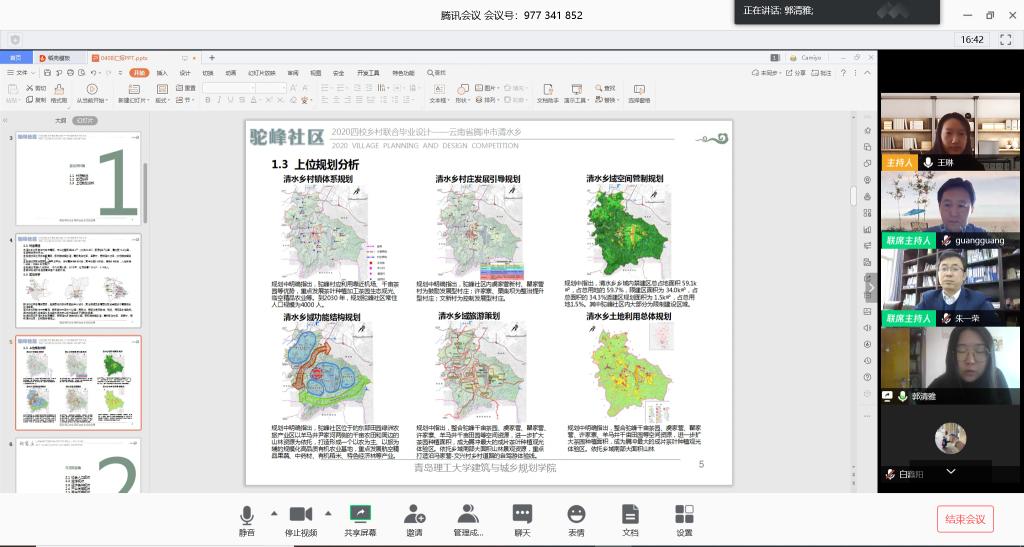
Task: Open the 管理成员 manage members icon
Action: pyautogui.click(x=468, y=514)
